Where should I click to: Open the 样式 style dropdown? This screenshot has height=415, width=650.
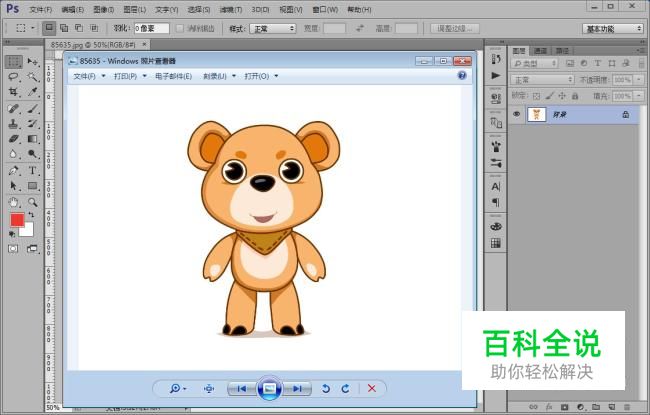(x=273, y=29)
